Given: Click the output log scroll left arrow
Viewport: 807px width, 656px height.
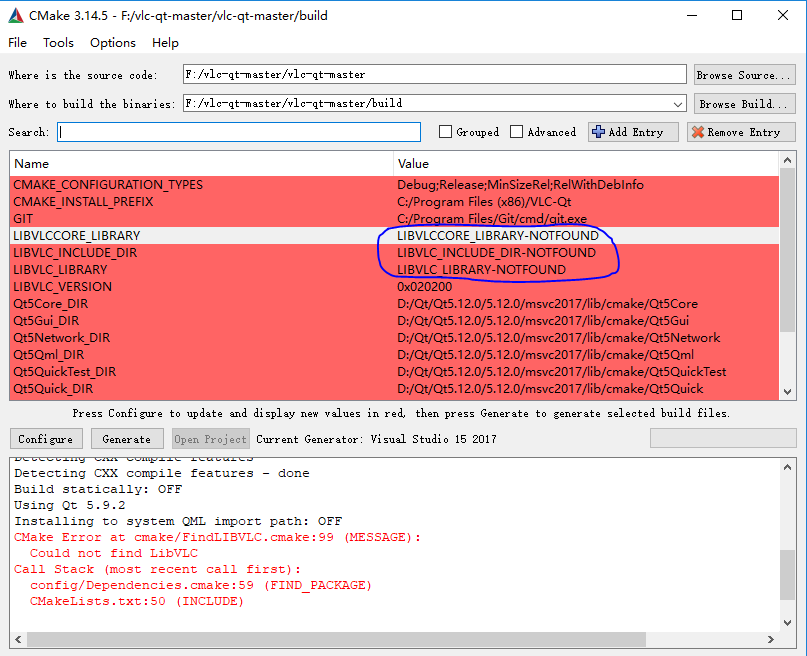Looking at the screenshot, I should click(19, 639).
